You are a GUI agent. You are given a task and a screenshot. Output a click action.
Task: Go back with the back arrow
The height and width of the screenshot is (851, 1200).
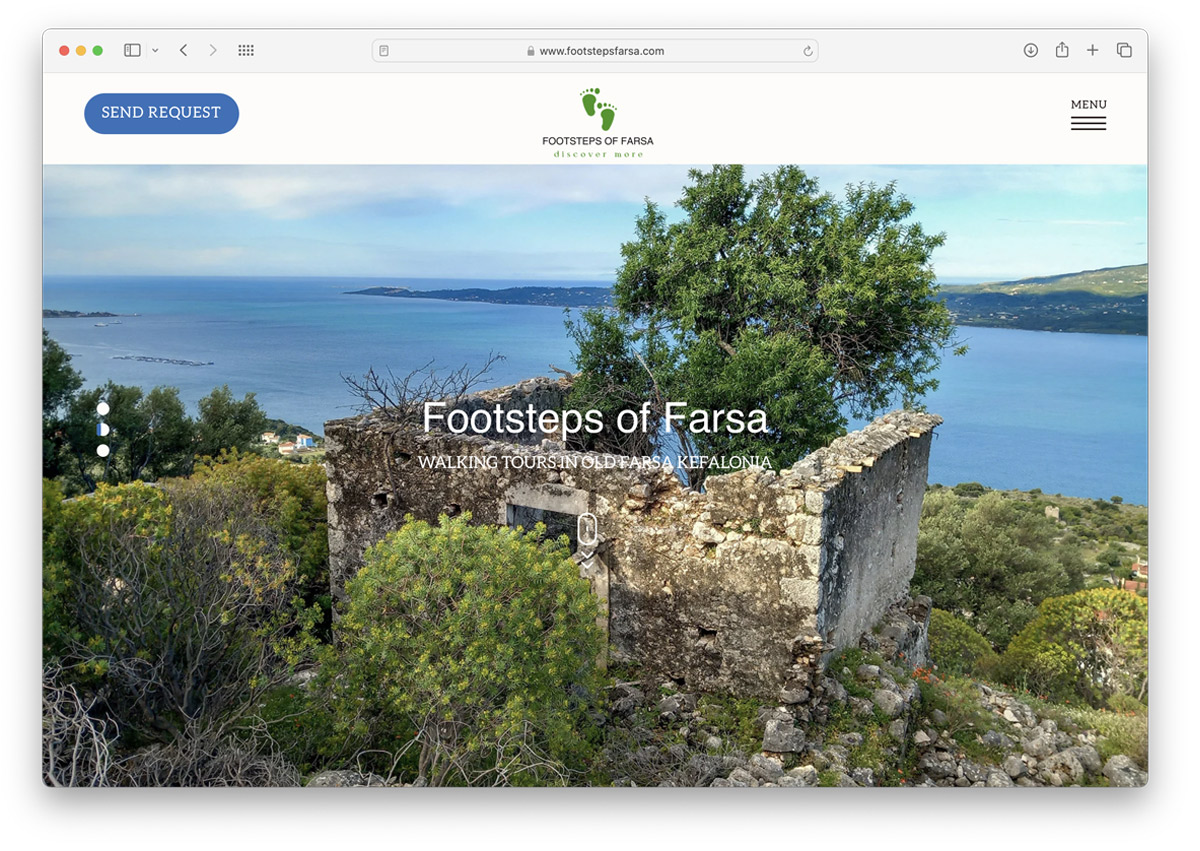(x=183, y=50)
